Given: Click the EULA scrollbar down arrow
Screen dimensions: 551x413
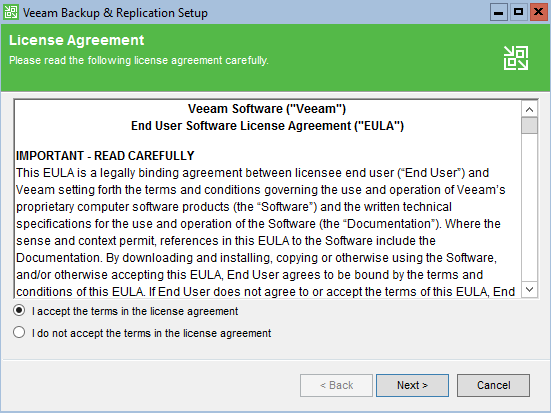Looking at the screenshot, I should pos(530,290).
